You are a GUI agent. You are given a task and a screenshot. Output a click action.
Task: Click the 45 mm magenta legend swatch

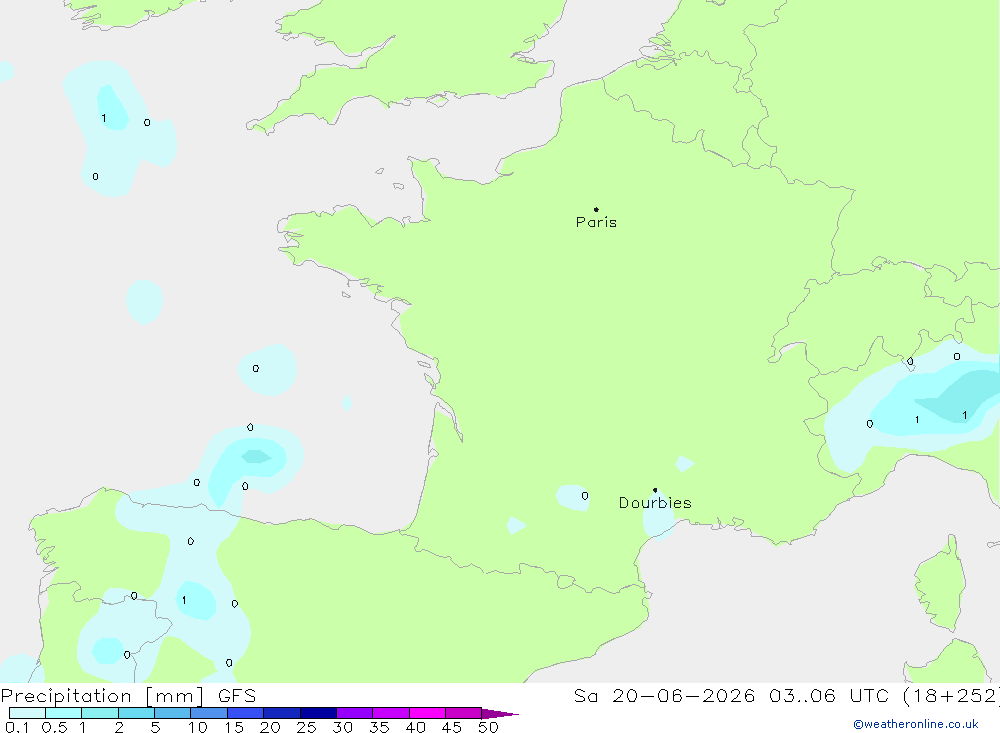pyautogui.click(x=463, y=713)
